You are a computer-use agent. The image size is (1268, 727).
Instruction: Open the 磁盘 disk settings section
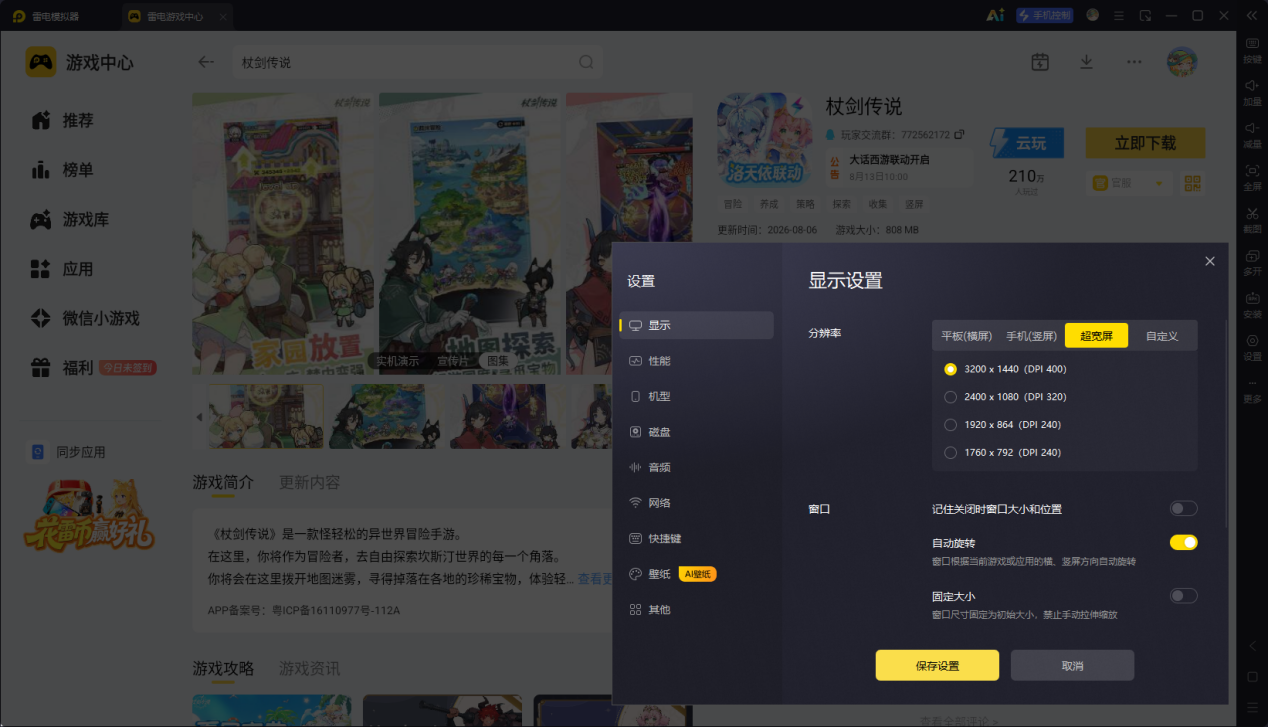click(x=696, y=432)
